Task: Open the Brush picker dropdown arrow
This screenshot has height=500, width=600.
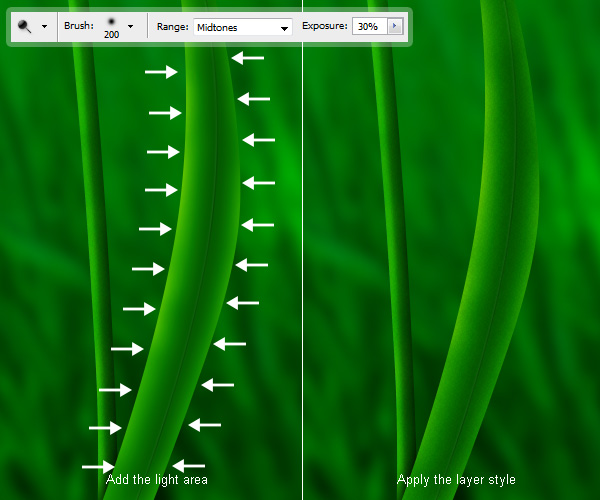Action: (x=130, y=27)
